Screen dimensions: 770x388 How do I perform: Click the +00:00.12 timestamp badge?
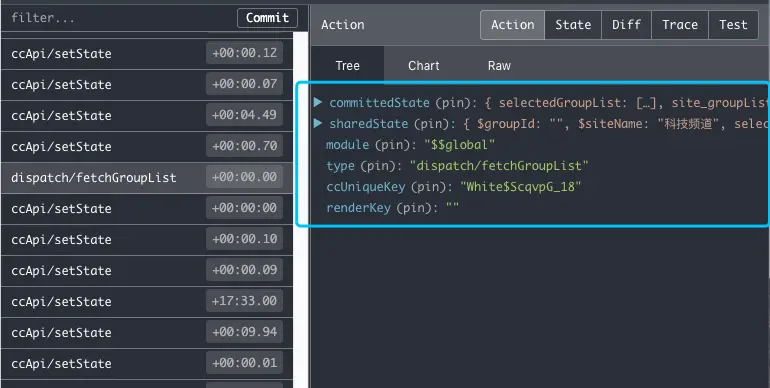click(x=245, y=53)
